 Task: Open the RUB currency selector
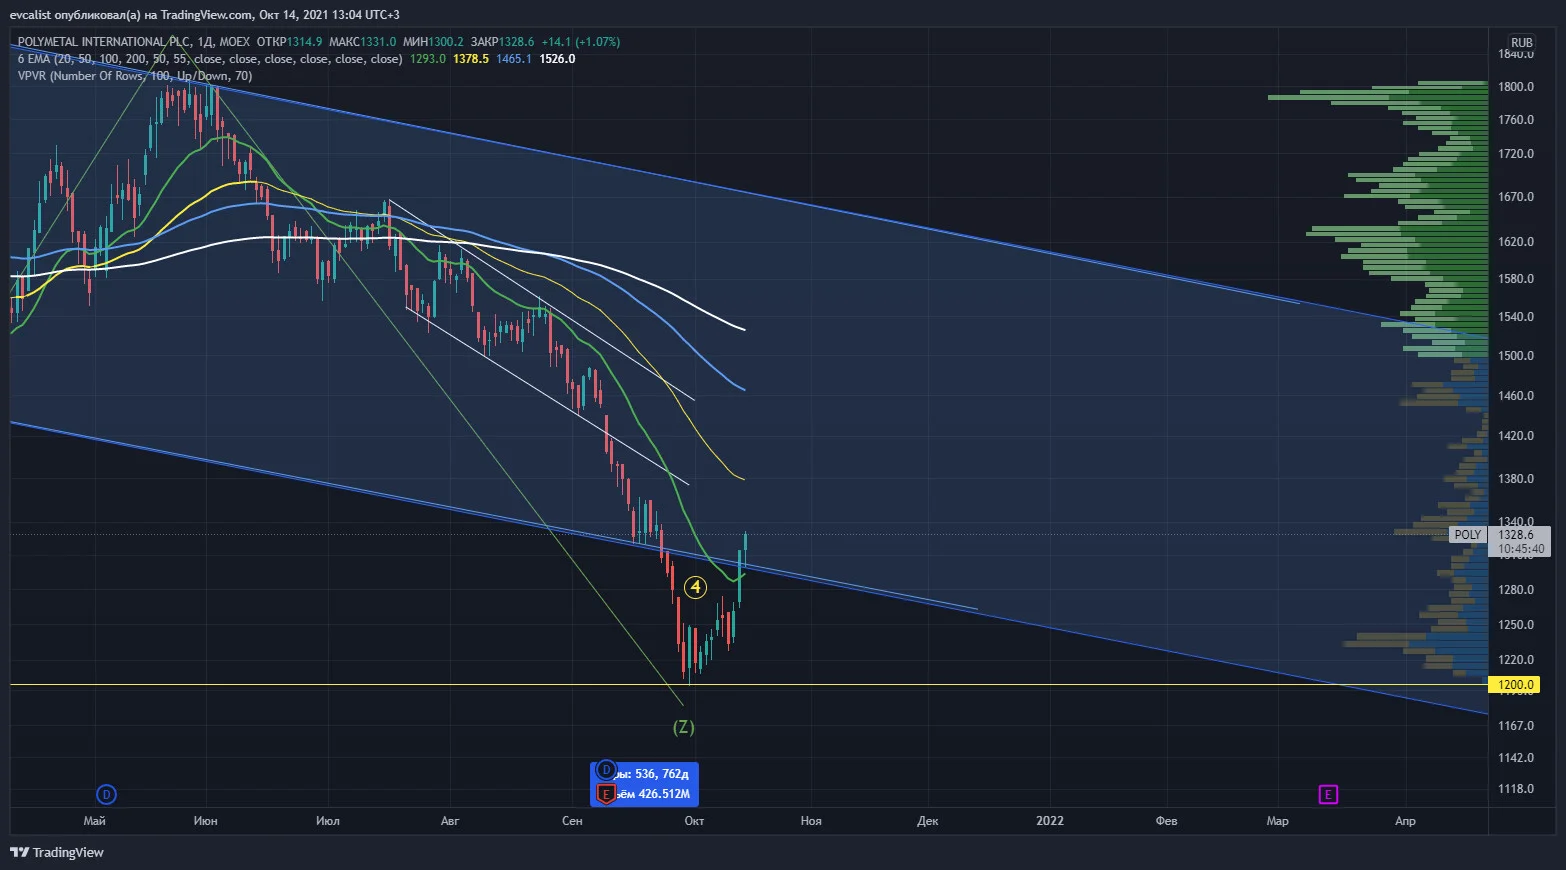click(x=1521, y=43)
